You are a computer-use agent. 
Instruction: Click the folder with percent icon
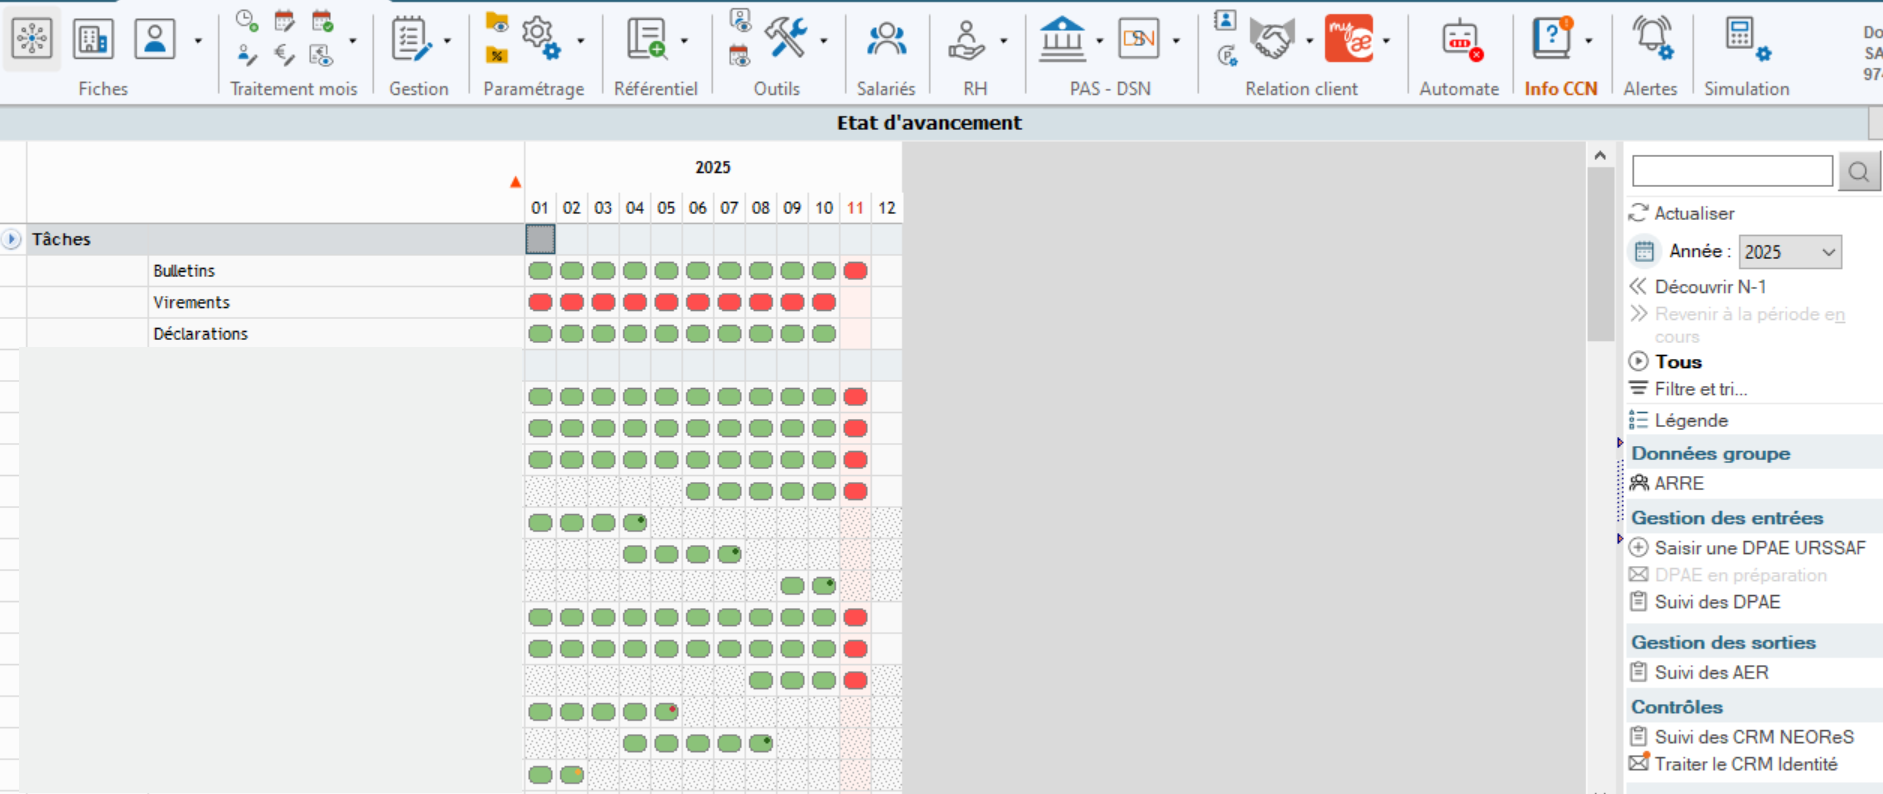497,55
